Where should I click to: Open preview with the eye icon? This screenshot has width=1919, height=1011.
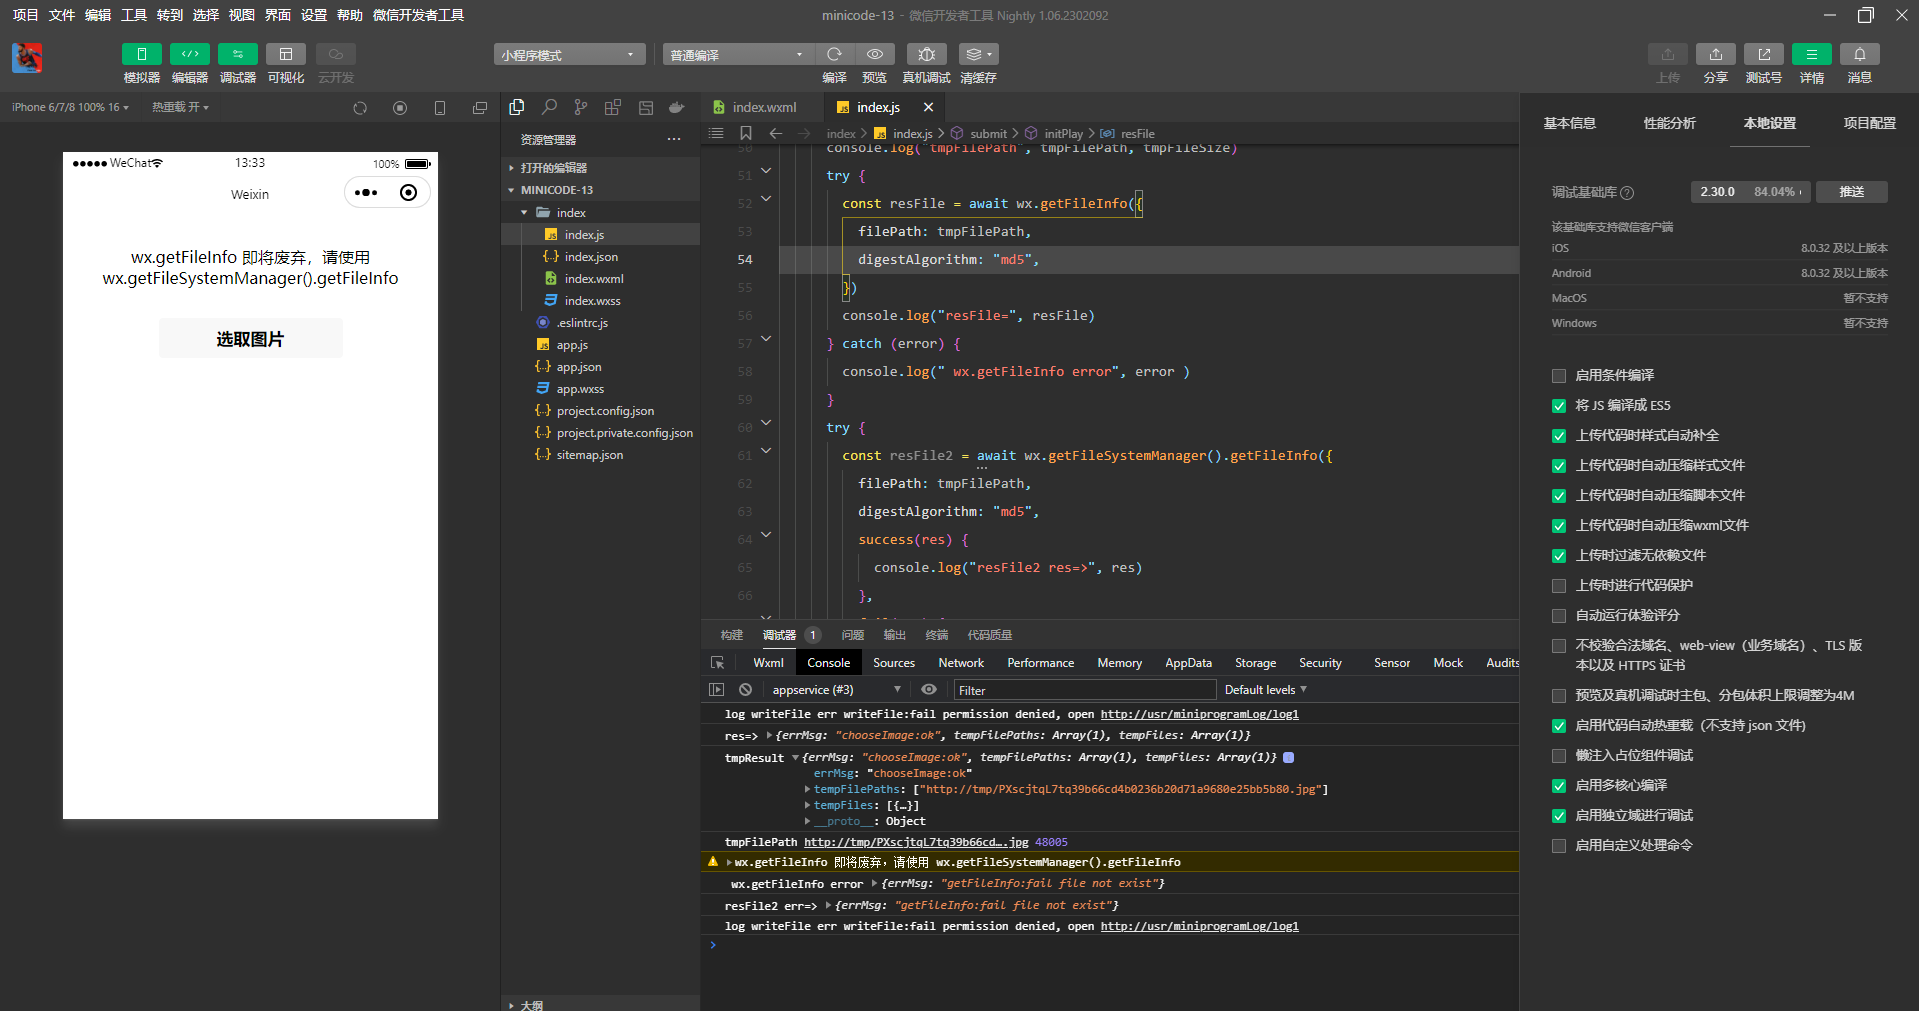874,54
